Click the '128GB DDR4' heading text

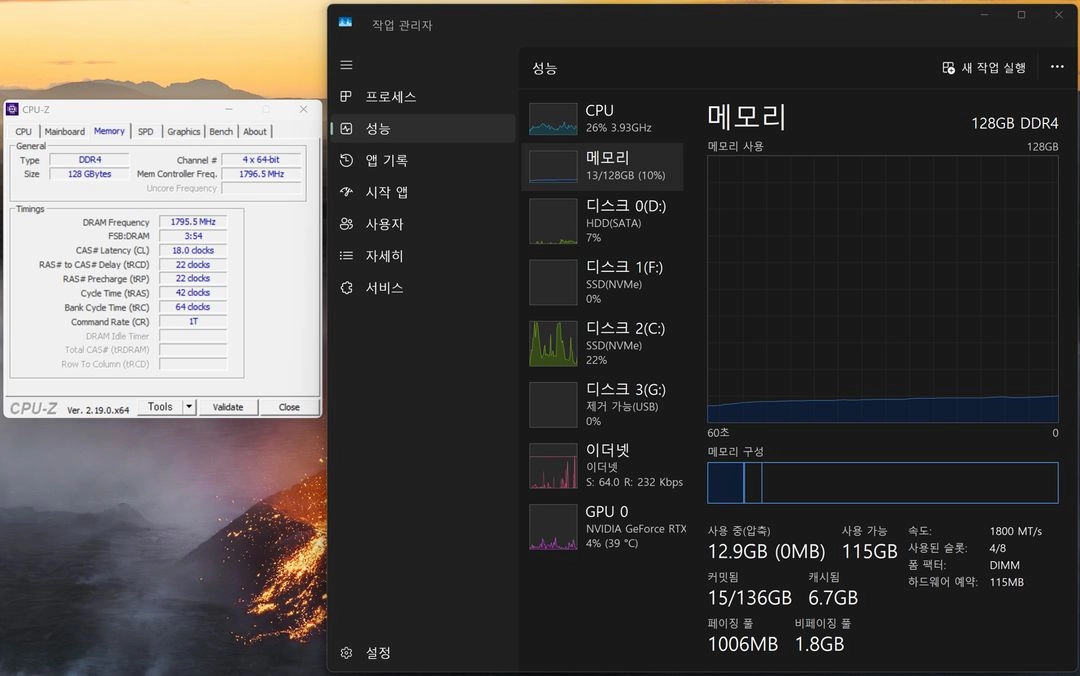(1015, 123)
